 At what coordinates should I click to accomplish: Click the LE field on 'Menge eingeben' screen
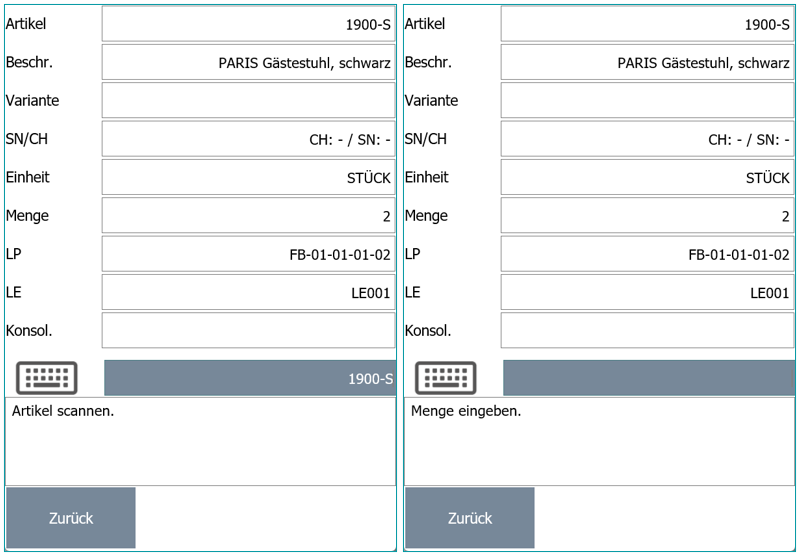click(647, 292)
